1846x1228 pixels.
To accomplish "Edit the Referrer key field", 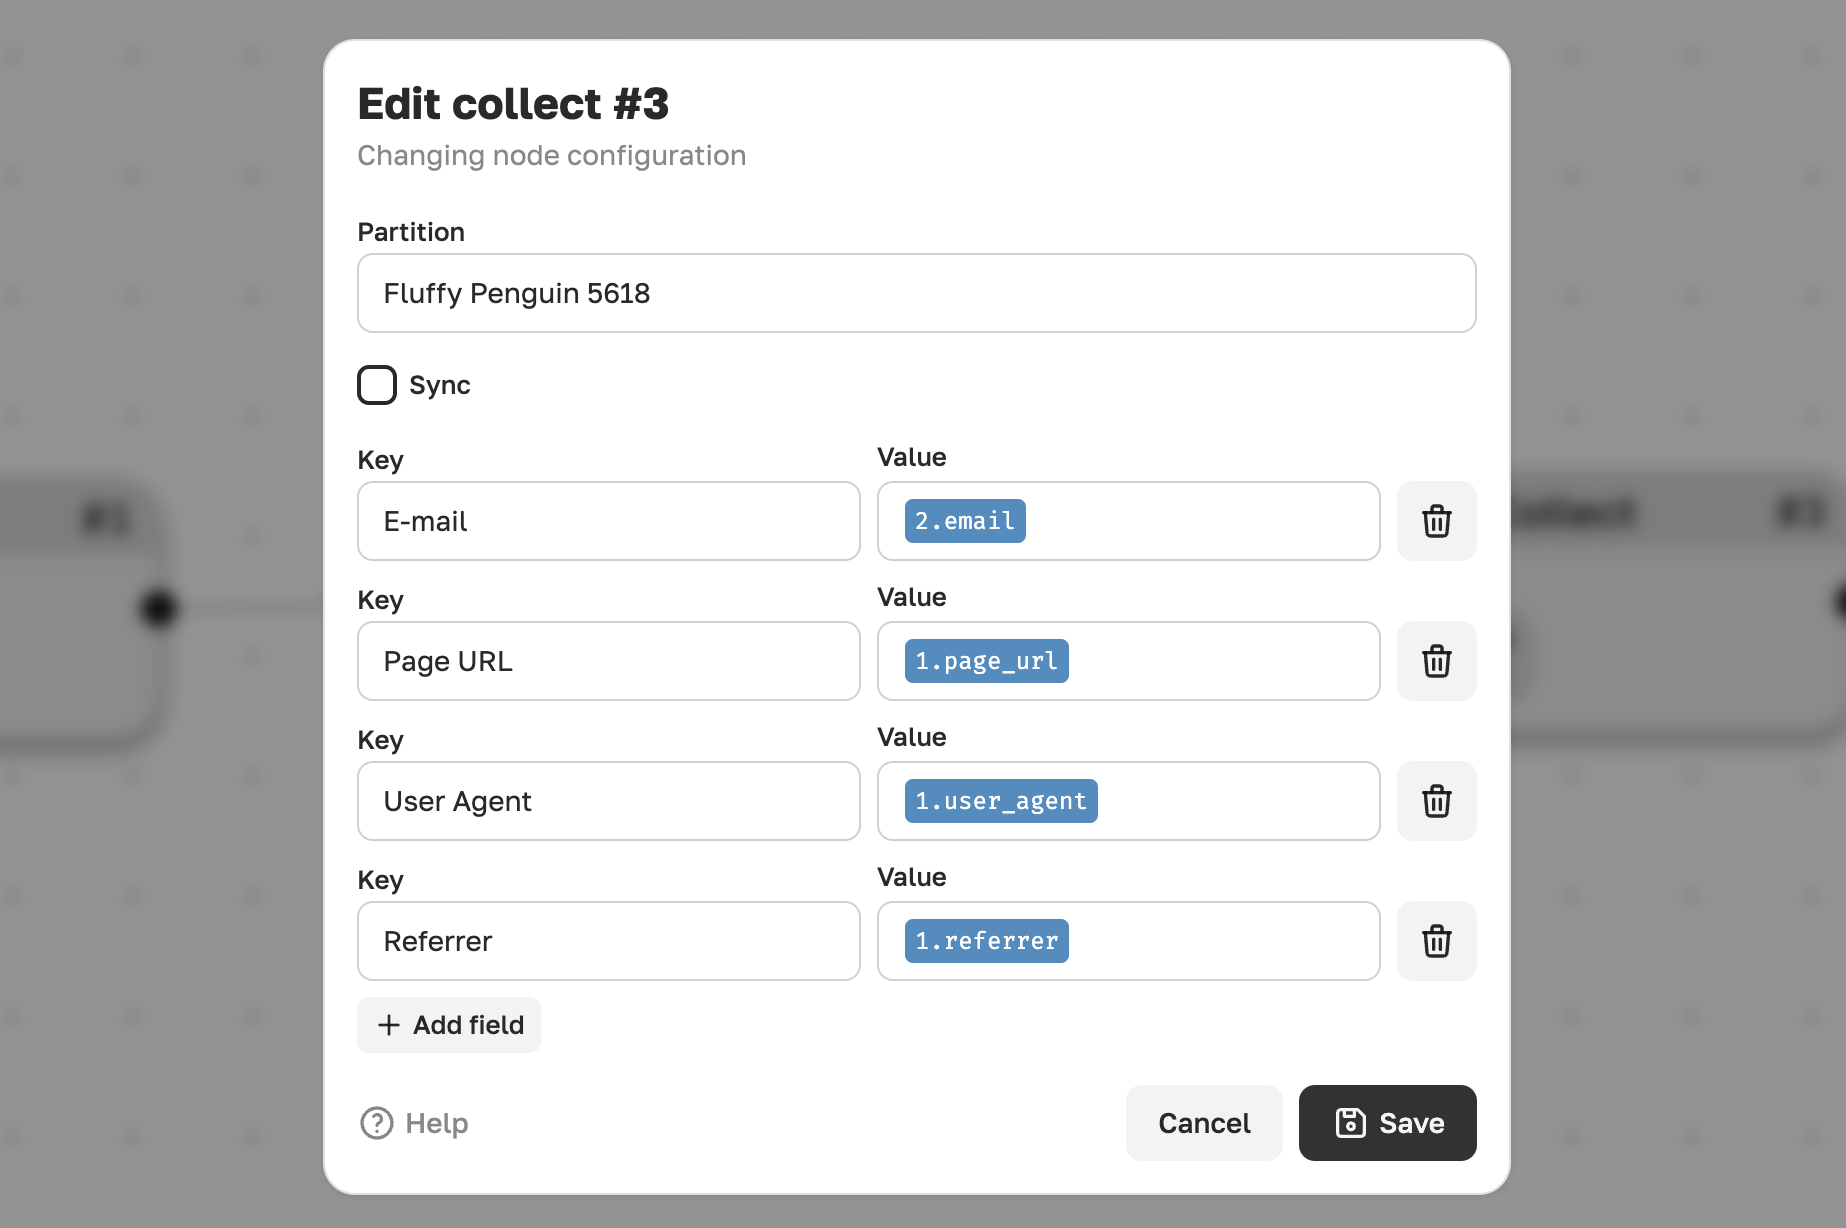I will (x=609, y=941).
